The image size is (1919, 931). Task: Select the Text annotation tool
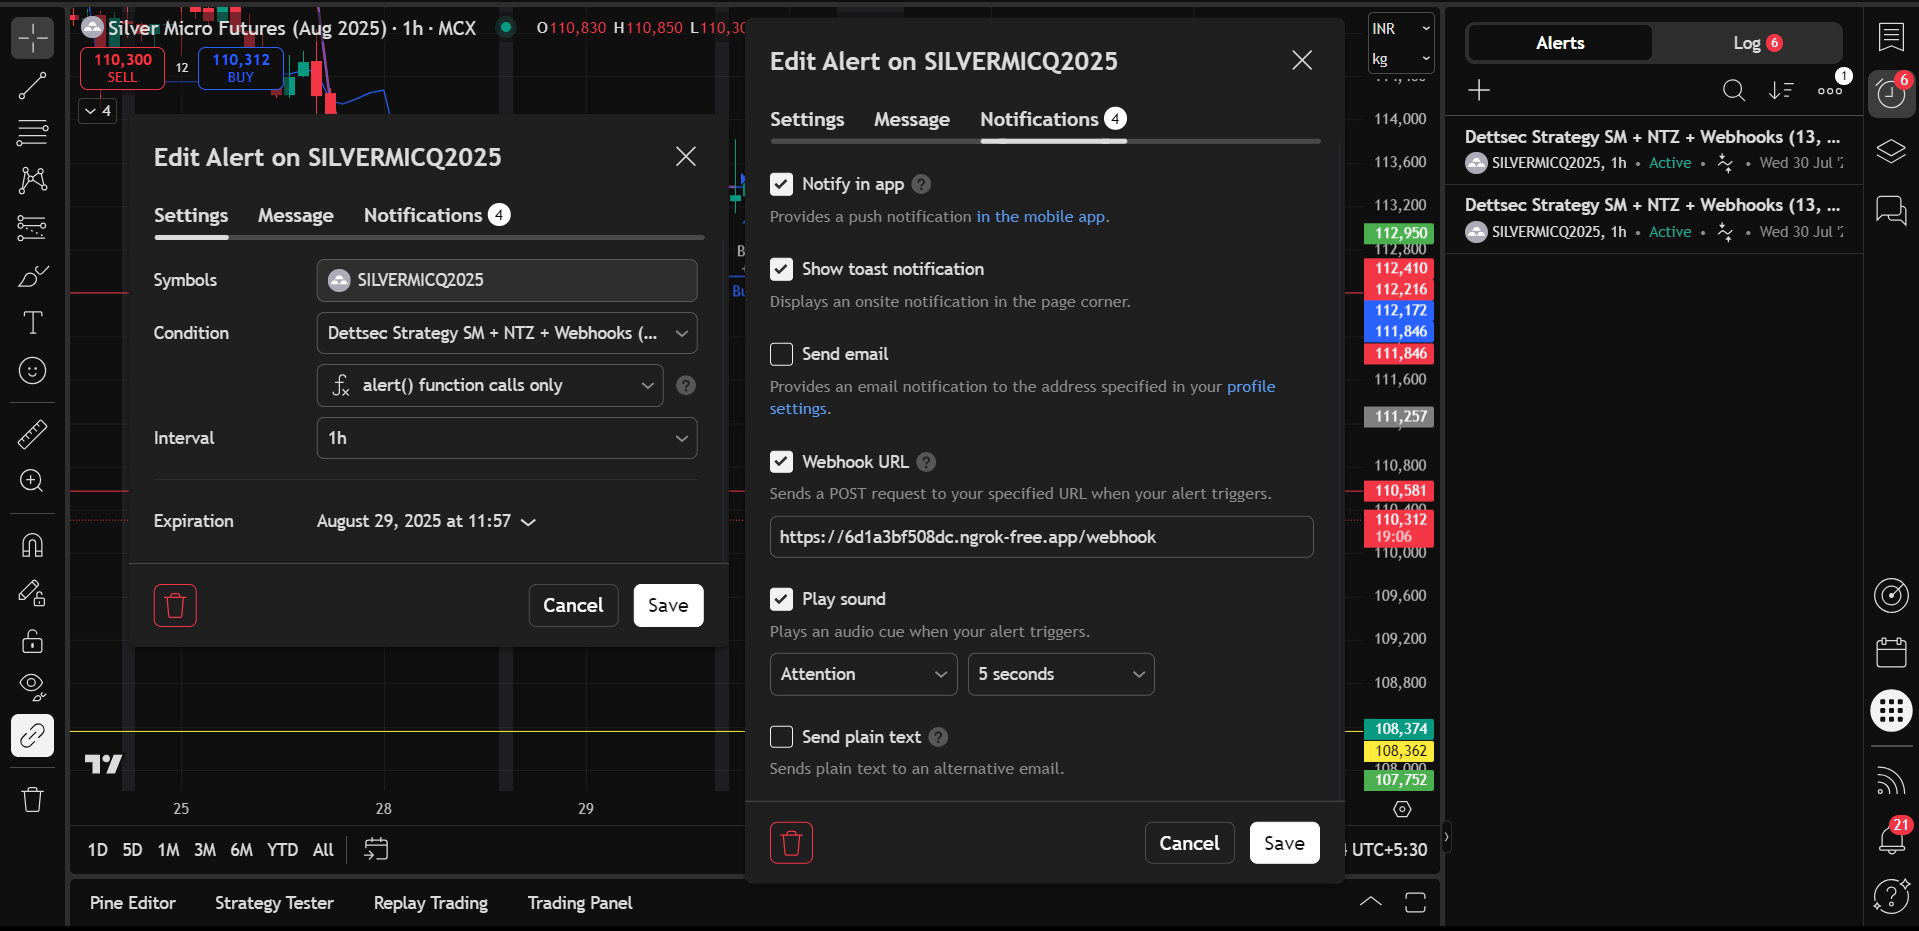click(x=32, y=323)
